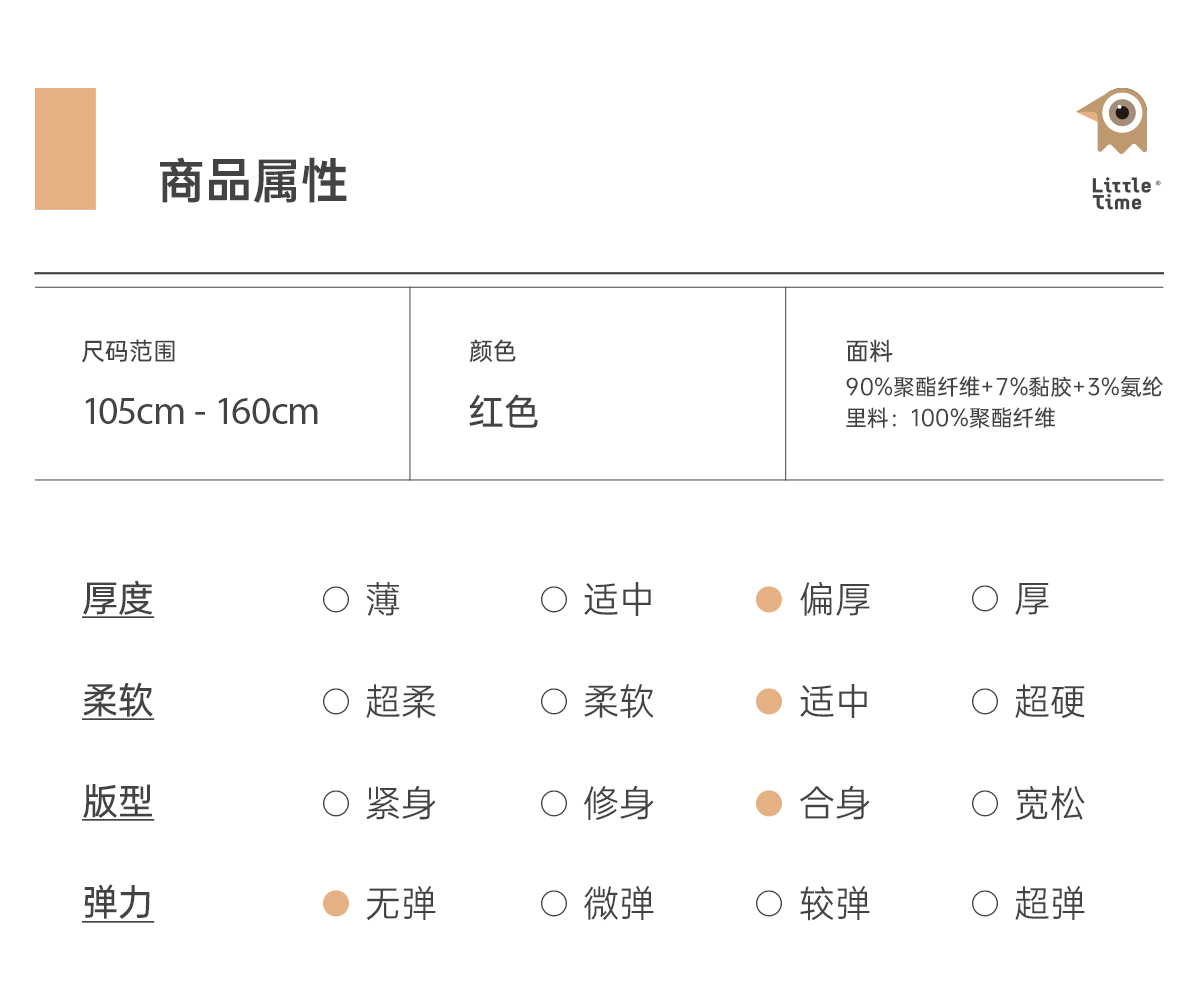
Task: Click the 105cm - 160cm size range text
Action: click(x=201, y=412)
